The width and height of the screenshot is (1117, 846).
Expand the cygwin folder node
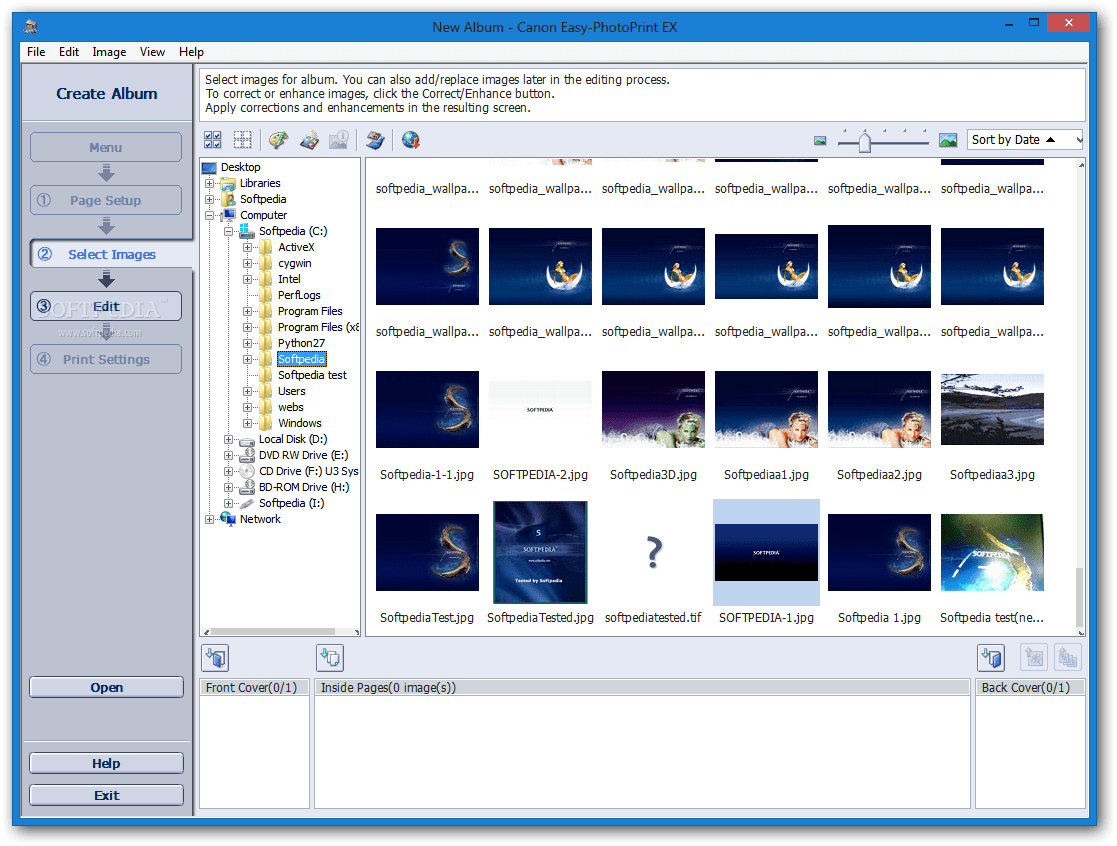[x=247, y=263]
